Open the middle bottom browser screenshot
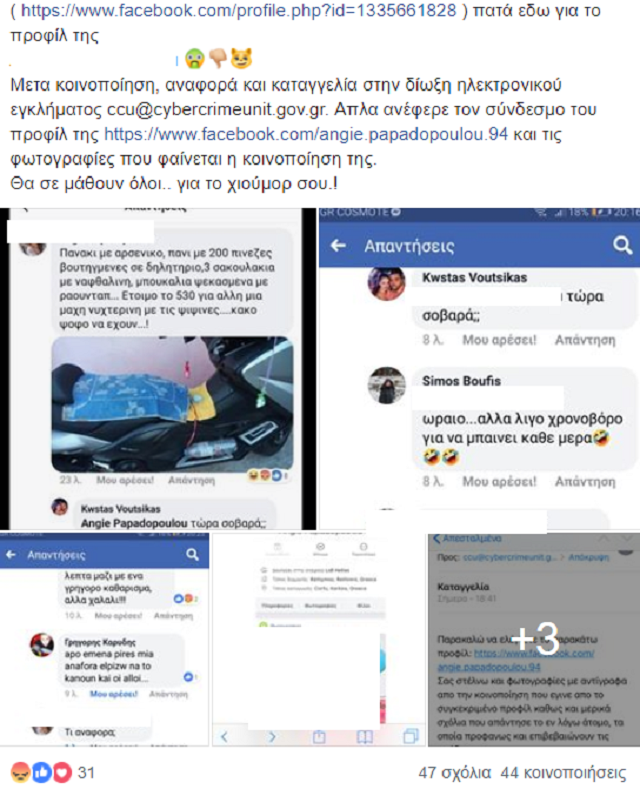Screen dimensions: 640x796 coord(318,640)
